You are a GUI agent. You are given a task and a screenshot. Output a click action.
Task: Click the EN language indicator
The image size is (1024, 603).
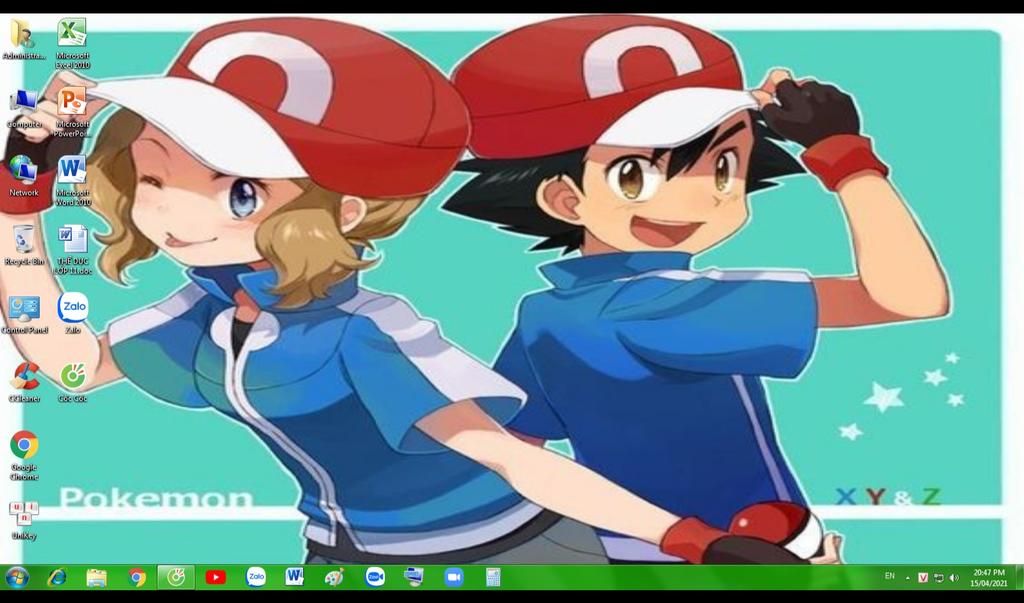pos(889,576)
